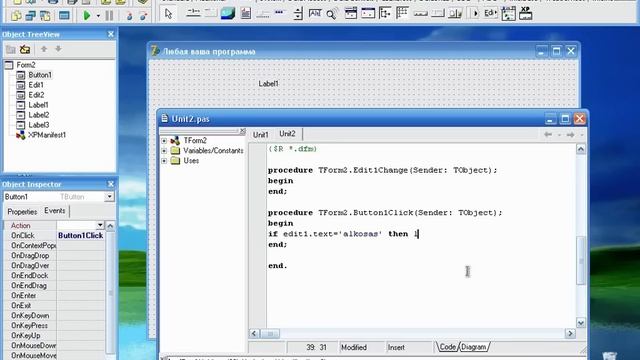The height and width of the screenshot is (360, 640).
Task: Pick the XPManifest component from palette
Action: point(526,13)
